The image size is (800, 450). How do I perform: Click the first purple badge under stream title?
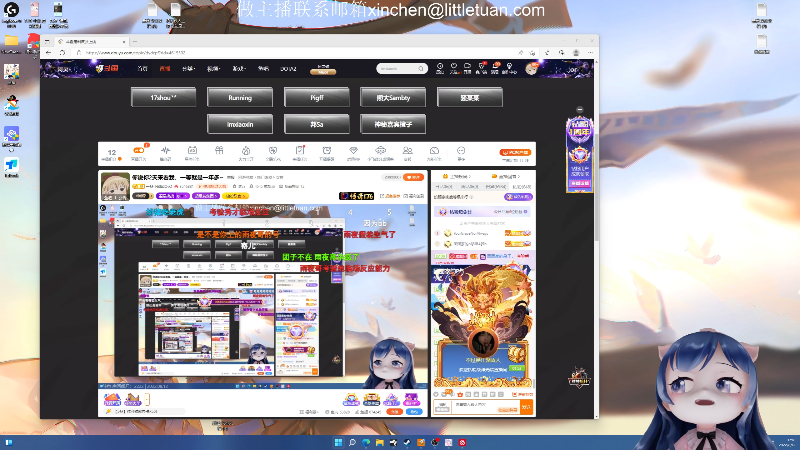173,196
